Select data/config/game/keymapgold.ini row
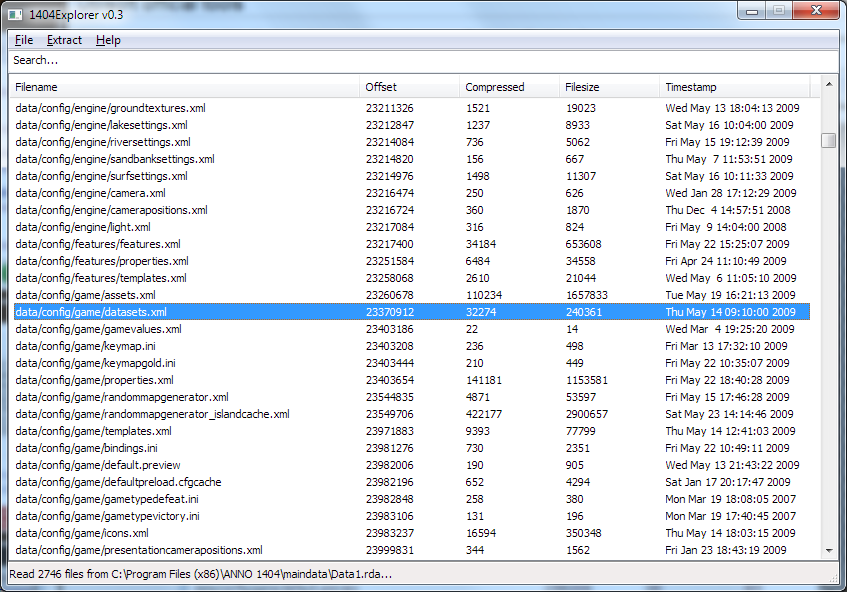 tap(412, 364)
